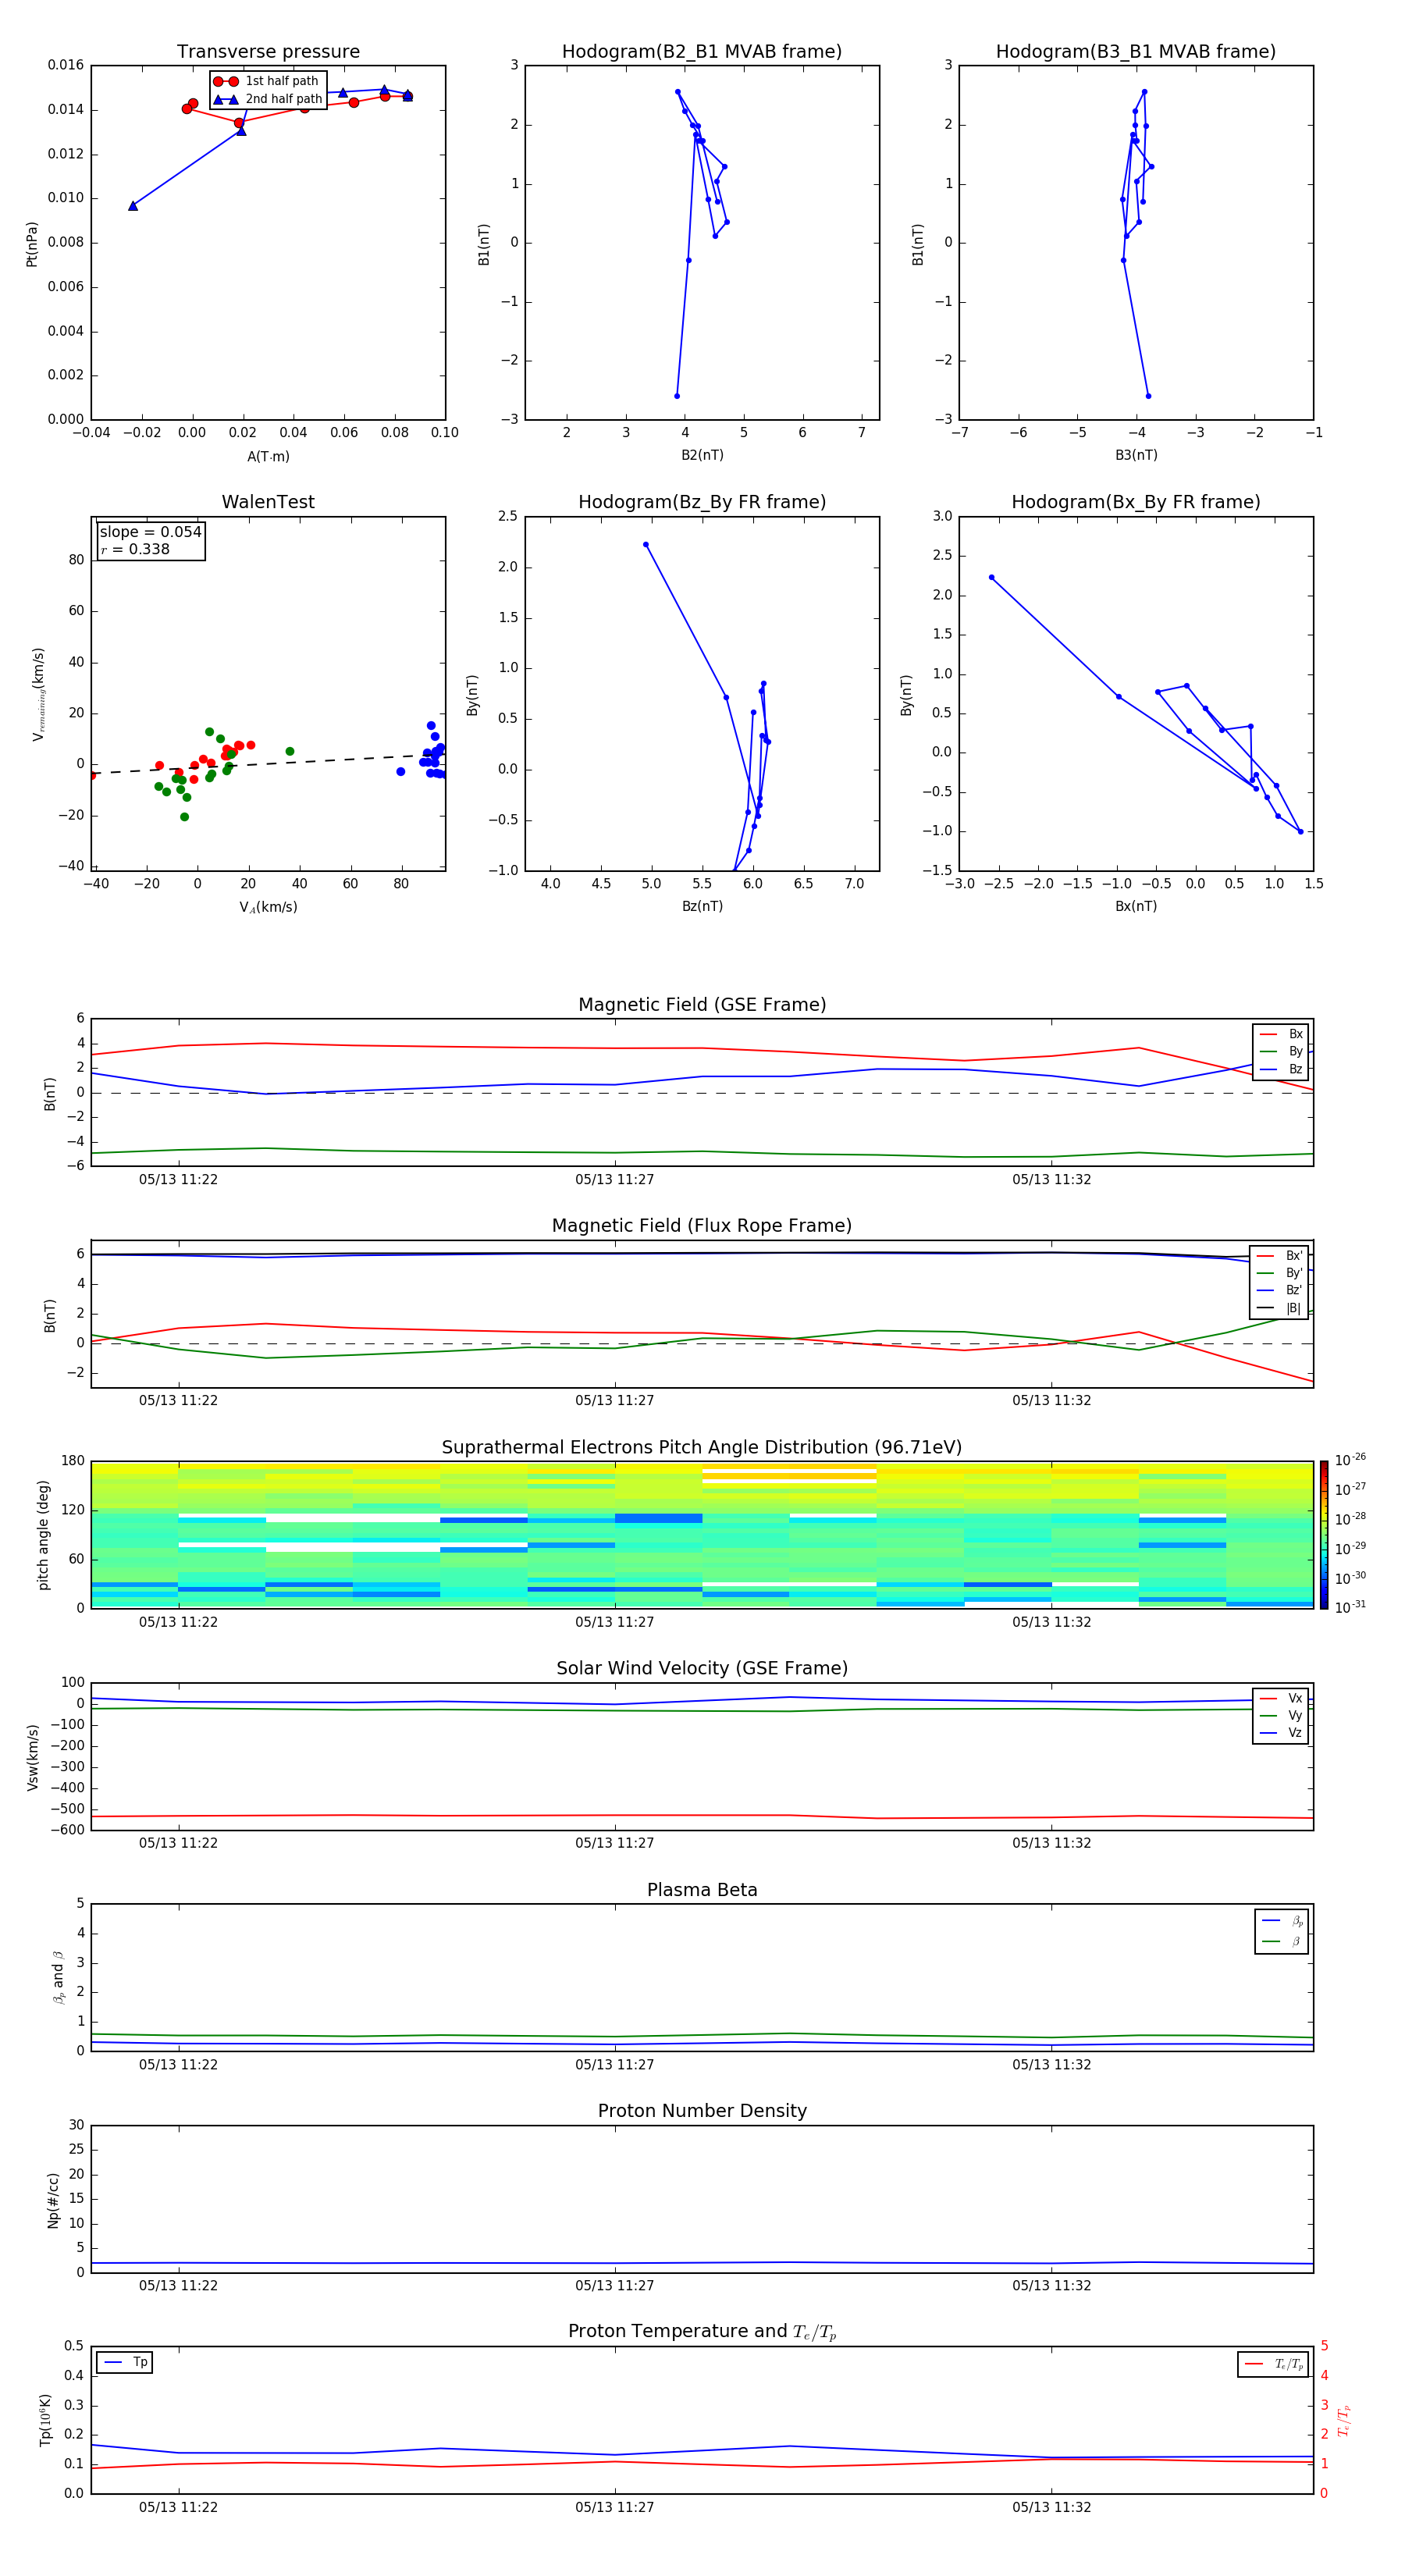Viewport: 1405px width, 2576px height.
Task: Select the Bx' entry in Flux Rope legend
Action: (x=1279, y=1256)
